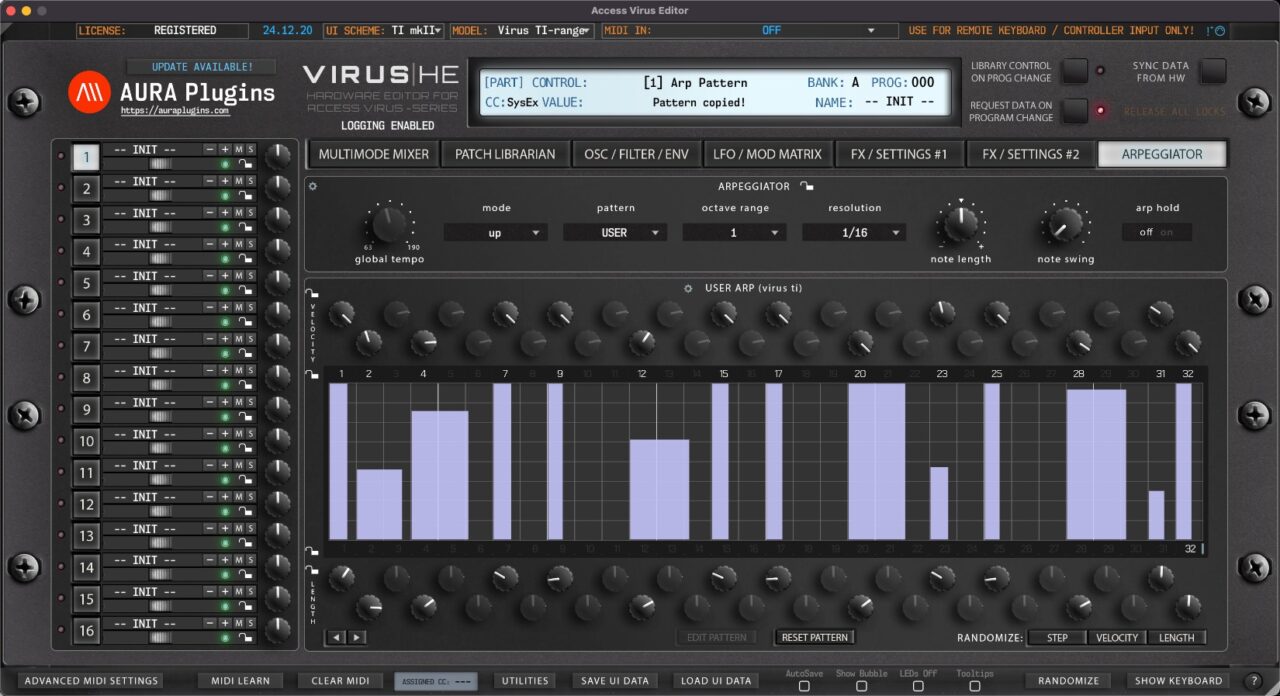Enable the Tooltips checkbox

click(975, 687)
